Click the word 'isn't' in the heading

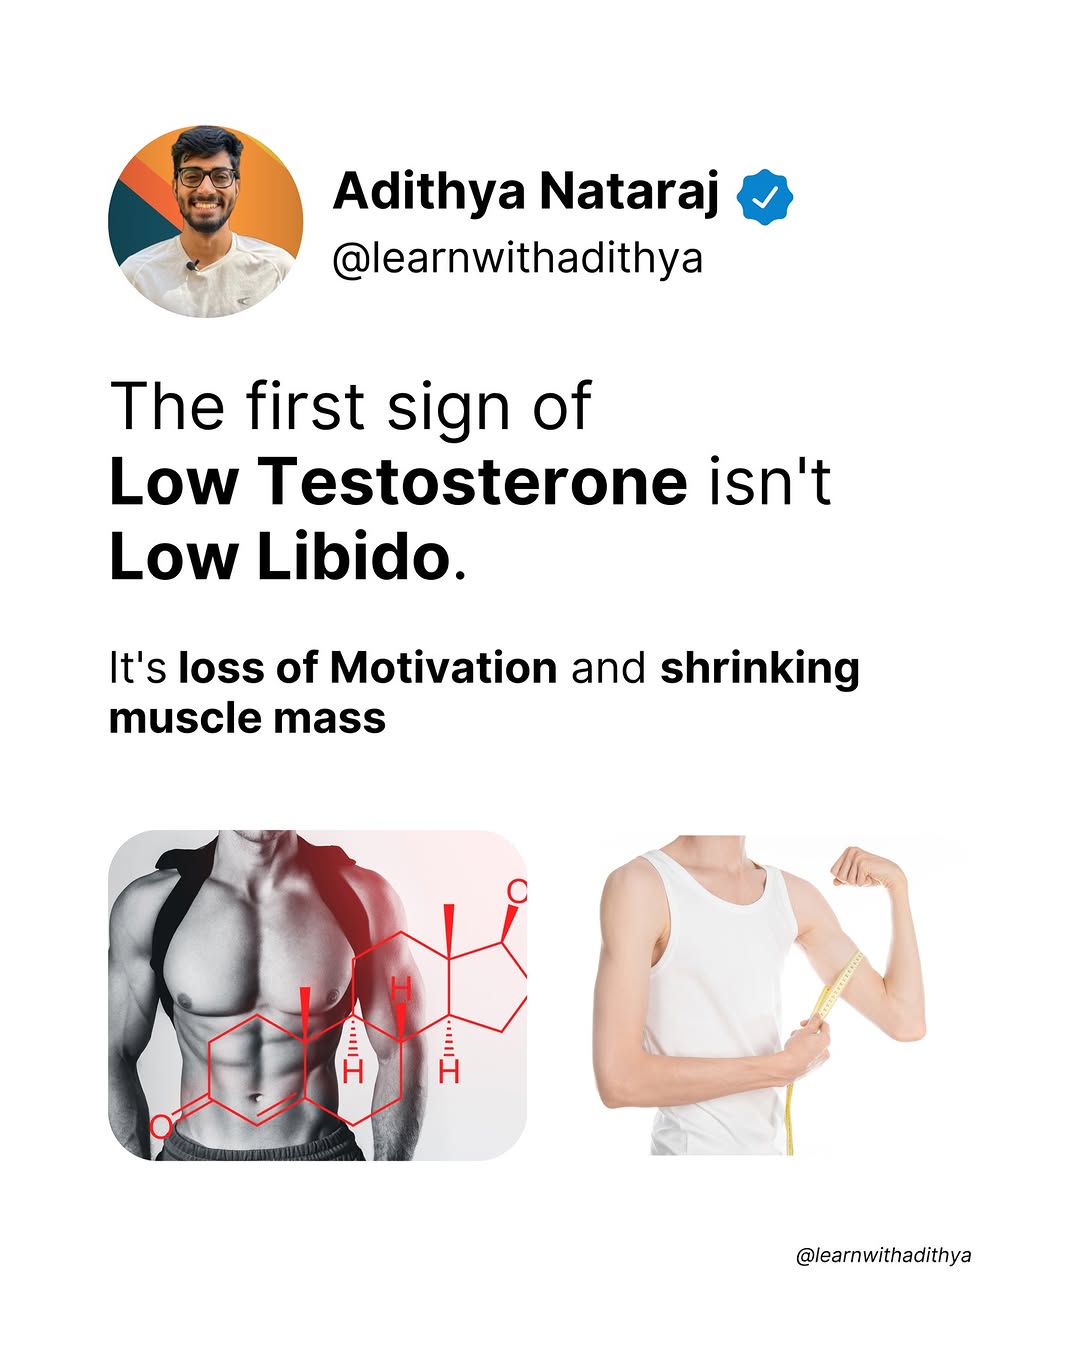coord(770,482)
